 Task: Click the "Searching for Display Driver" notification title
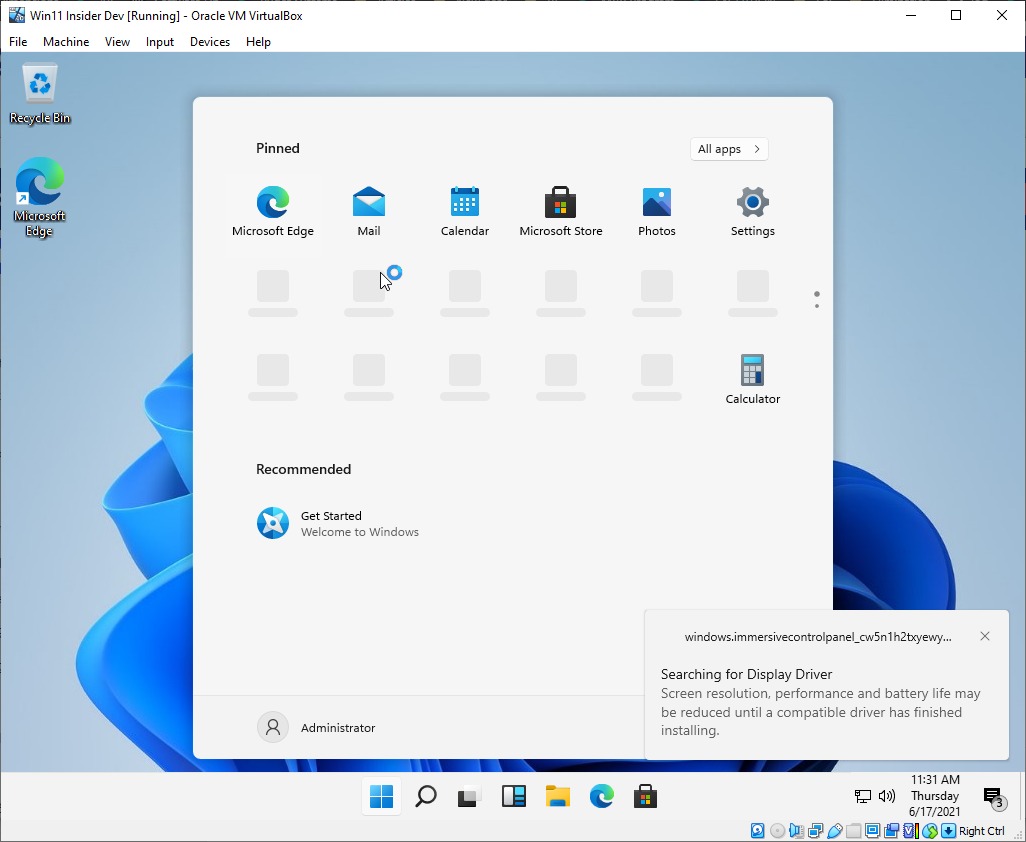point(747,674)
